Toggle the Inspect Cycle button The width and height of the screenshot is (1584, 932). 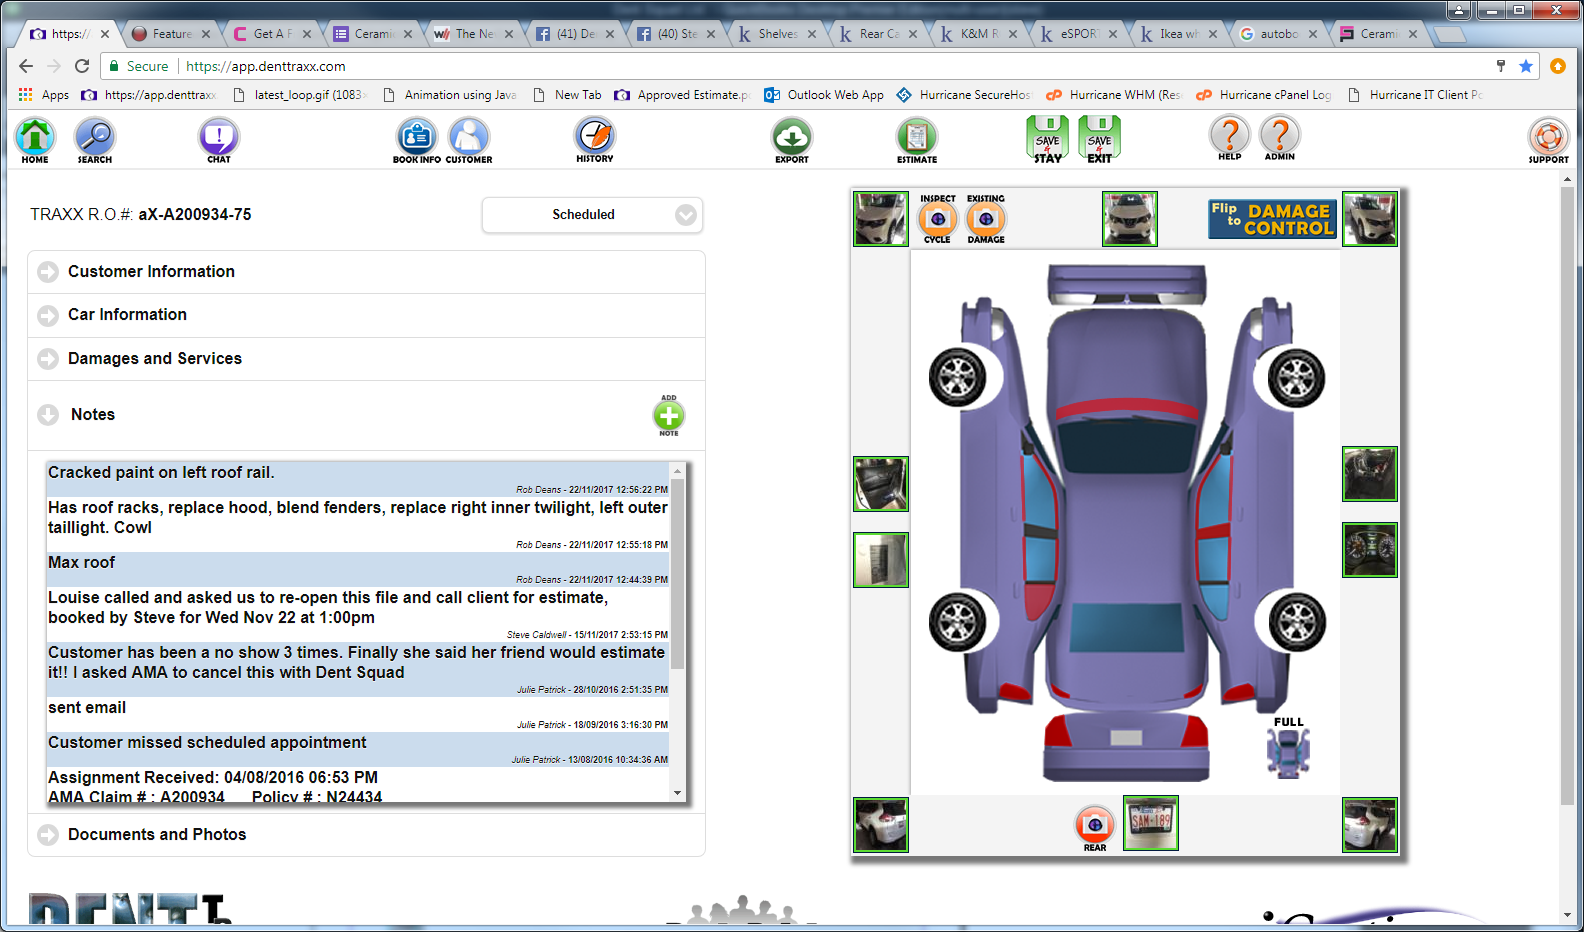coord(937,219)
